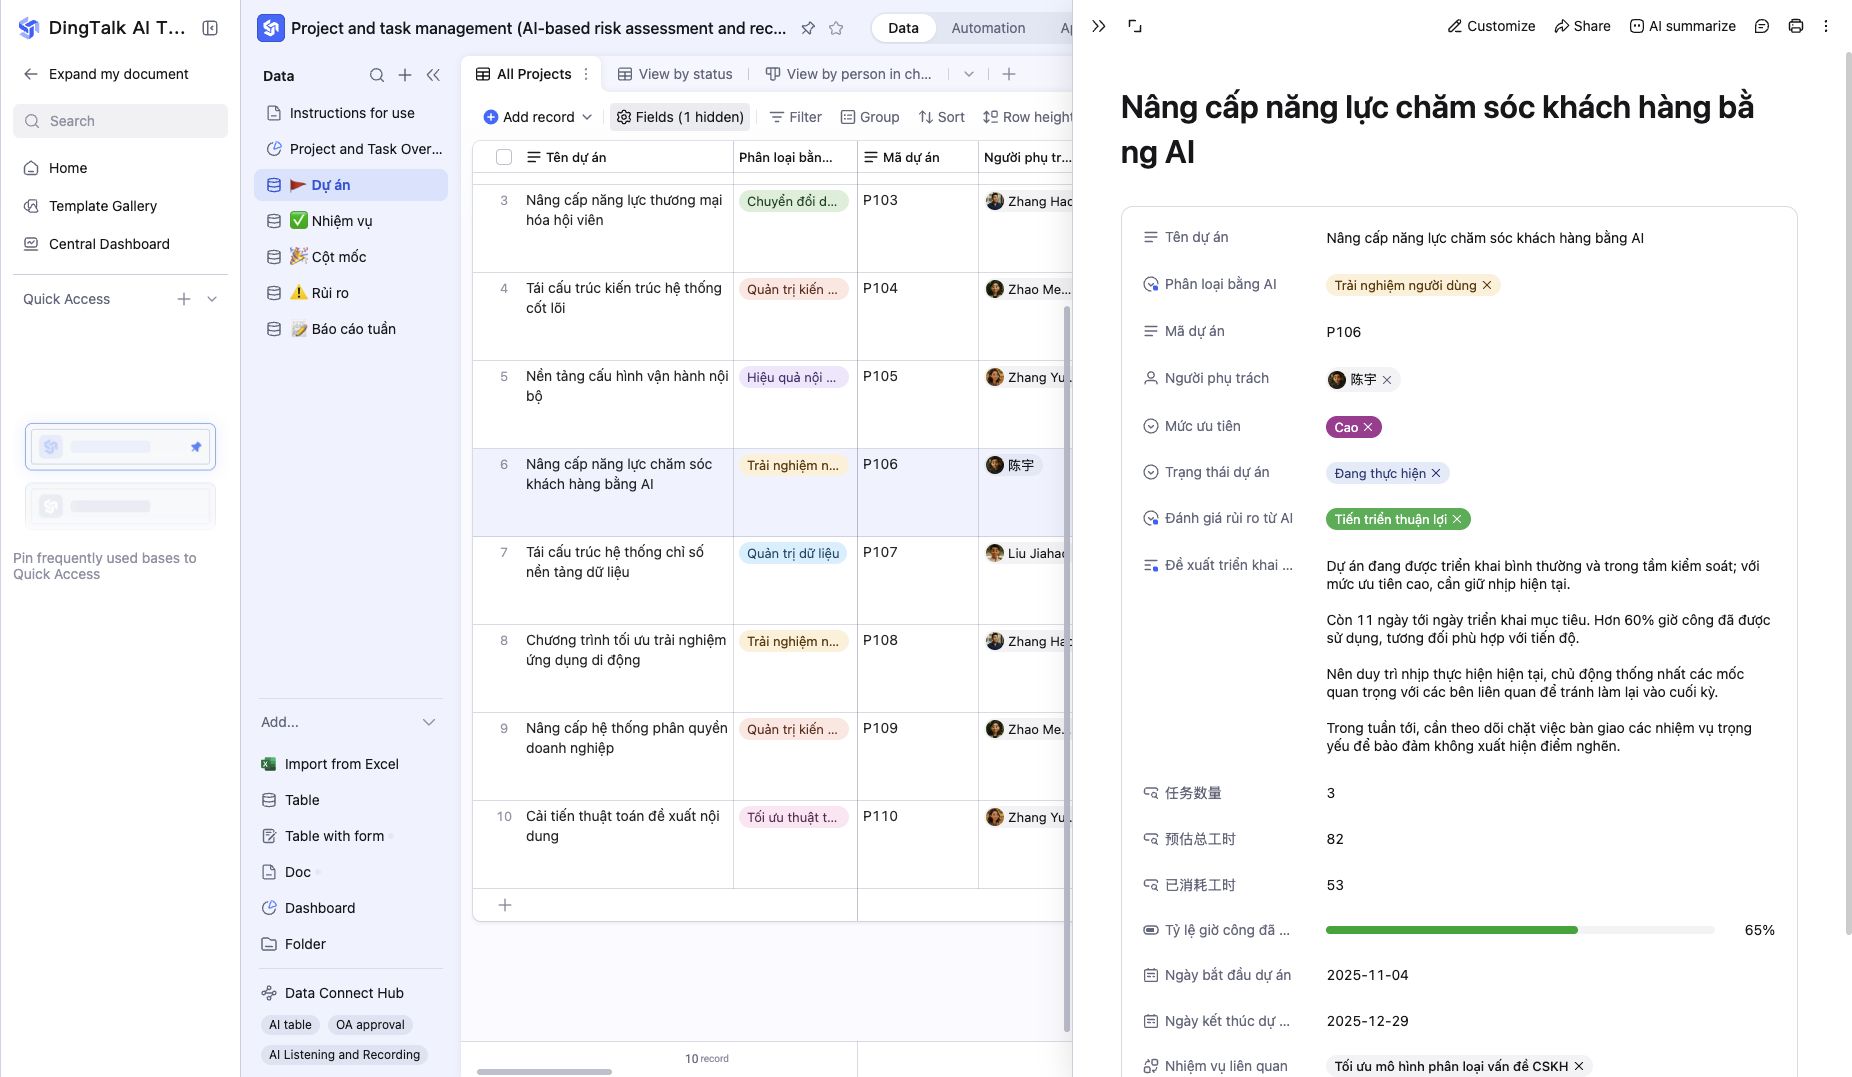Viewport: 1852px width, 1077px height.
Task: Click the Filter button
Action: click(x=795, y=117)
